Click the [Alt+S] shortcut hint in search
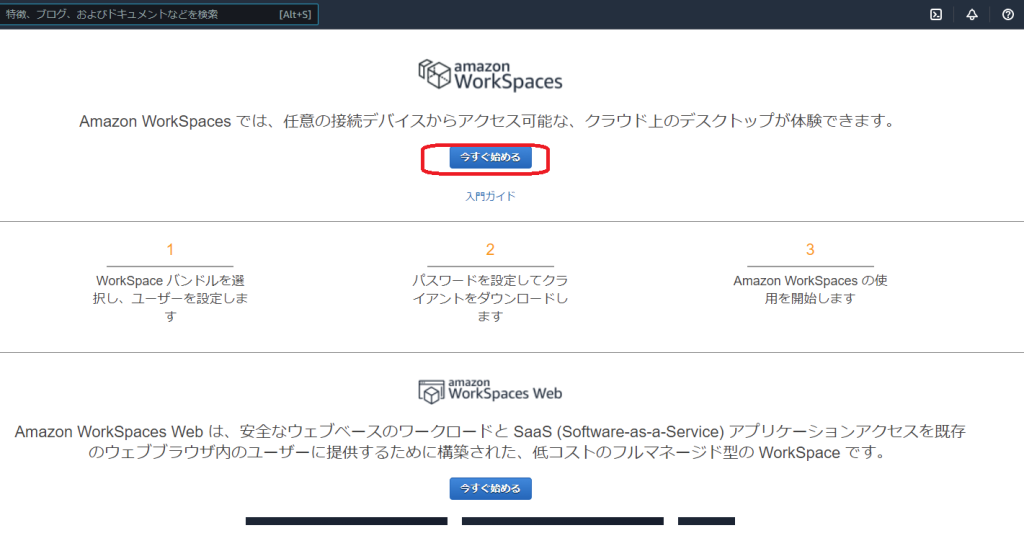 294,15
